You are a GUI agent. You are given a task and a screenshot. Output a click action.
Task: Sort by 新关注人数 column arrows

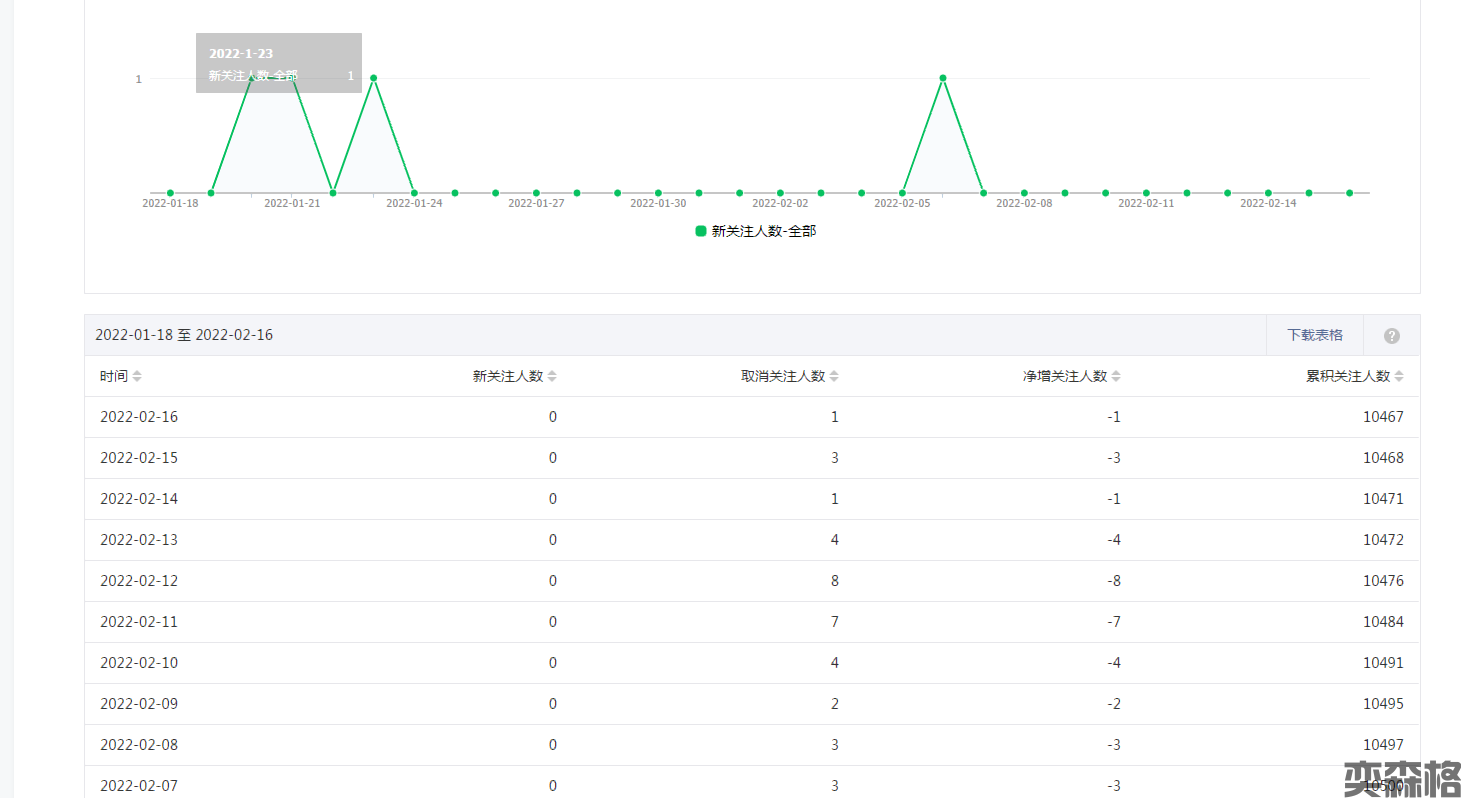(x=552, y=377)
